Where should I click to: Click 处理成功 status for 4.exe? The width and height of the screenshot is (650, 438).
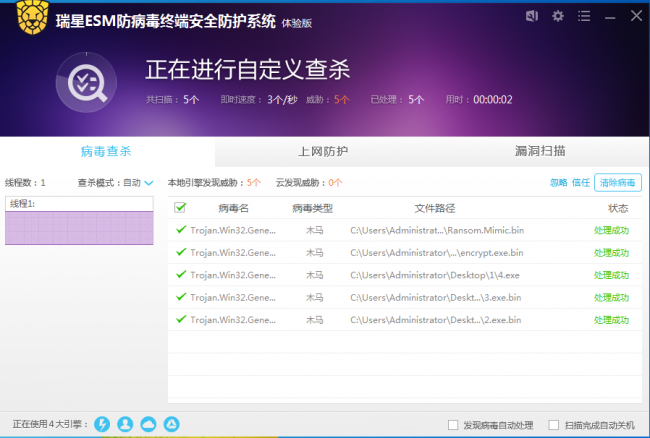[611, 275]
